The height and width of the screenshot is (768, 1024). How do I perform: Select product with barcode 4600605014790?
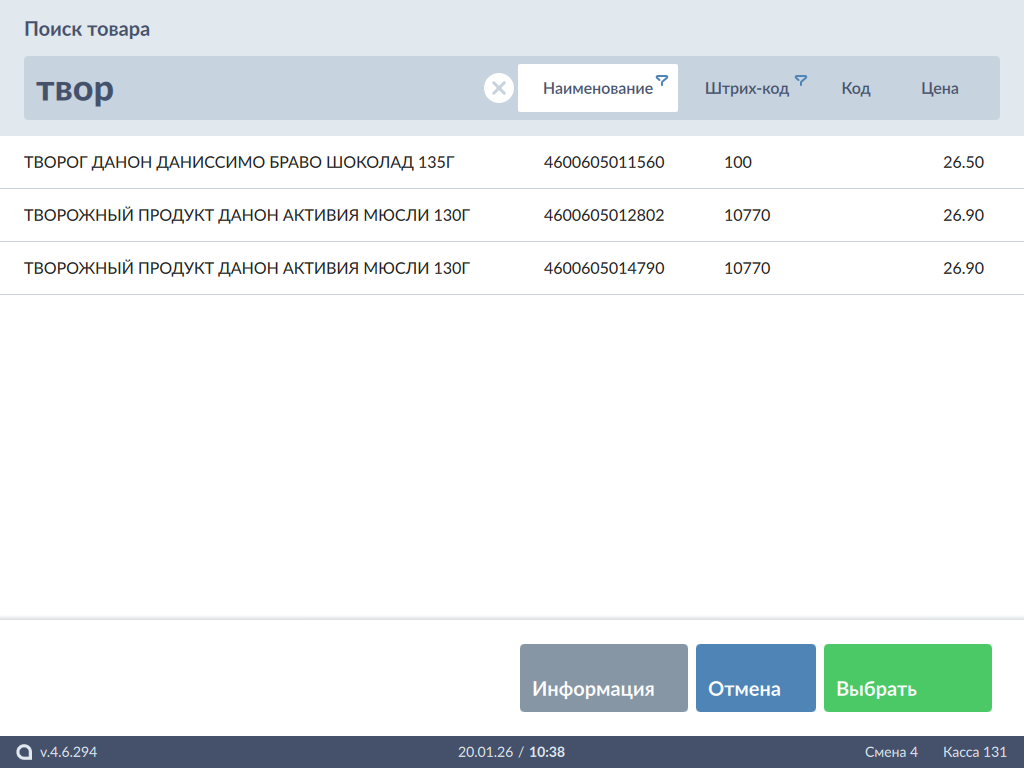604,268
